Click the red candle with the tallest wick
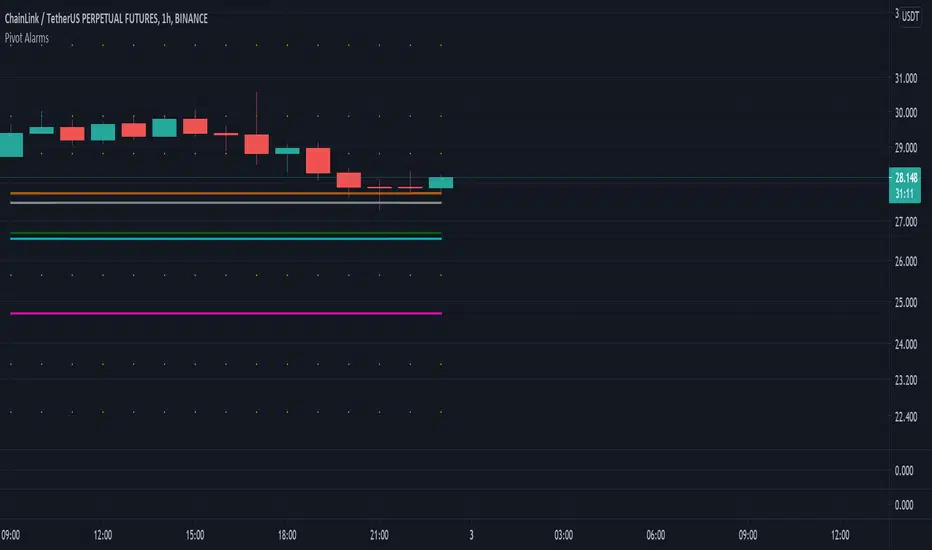This screenshot has width=932, height=550. 256,144
